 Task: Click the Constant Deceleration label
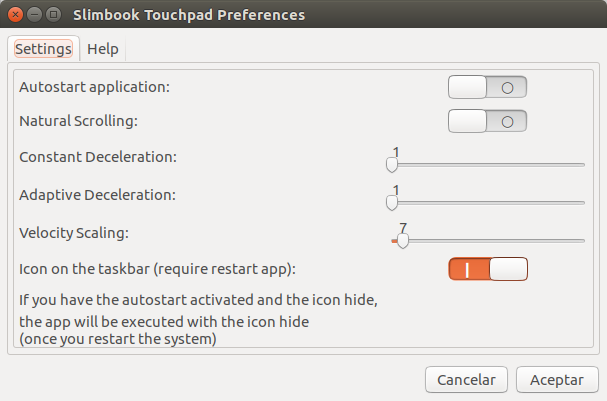(x=98, y=157)
